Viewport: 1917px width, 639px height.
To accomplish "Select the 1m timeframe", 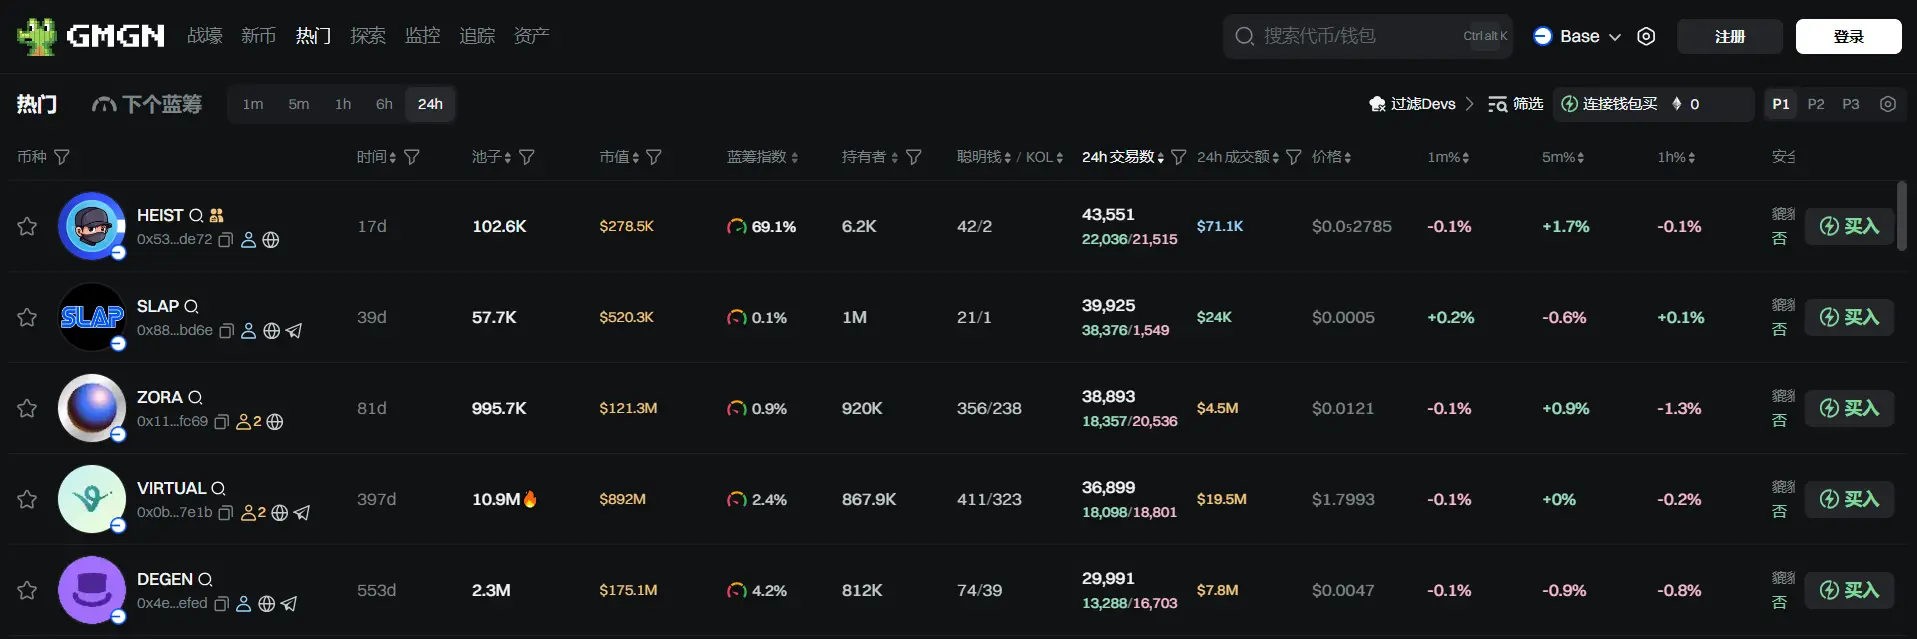I will tap(253, 104).
